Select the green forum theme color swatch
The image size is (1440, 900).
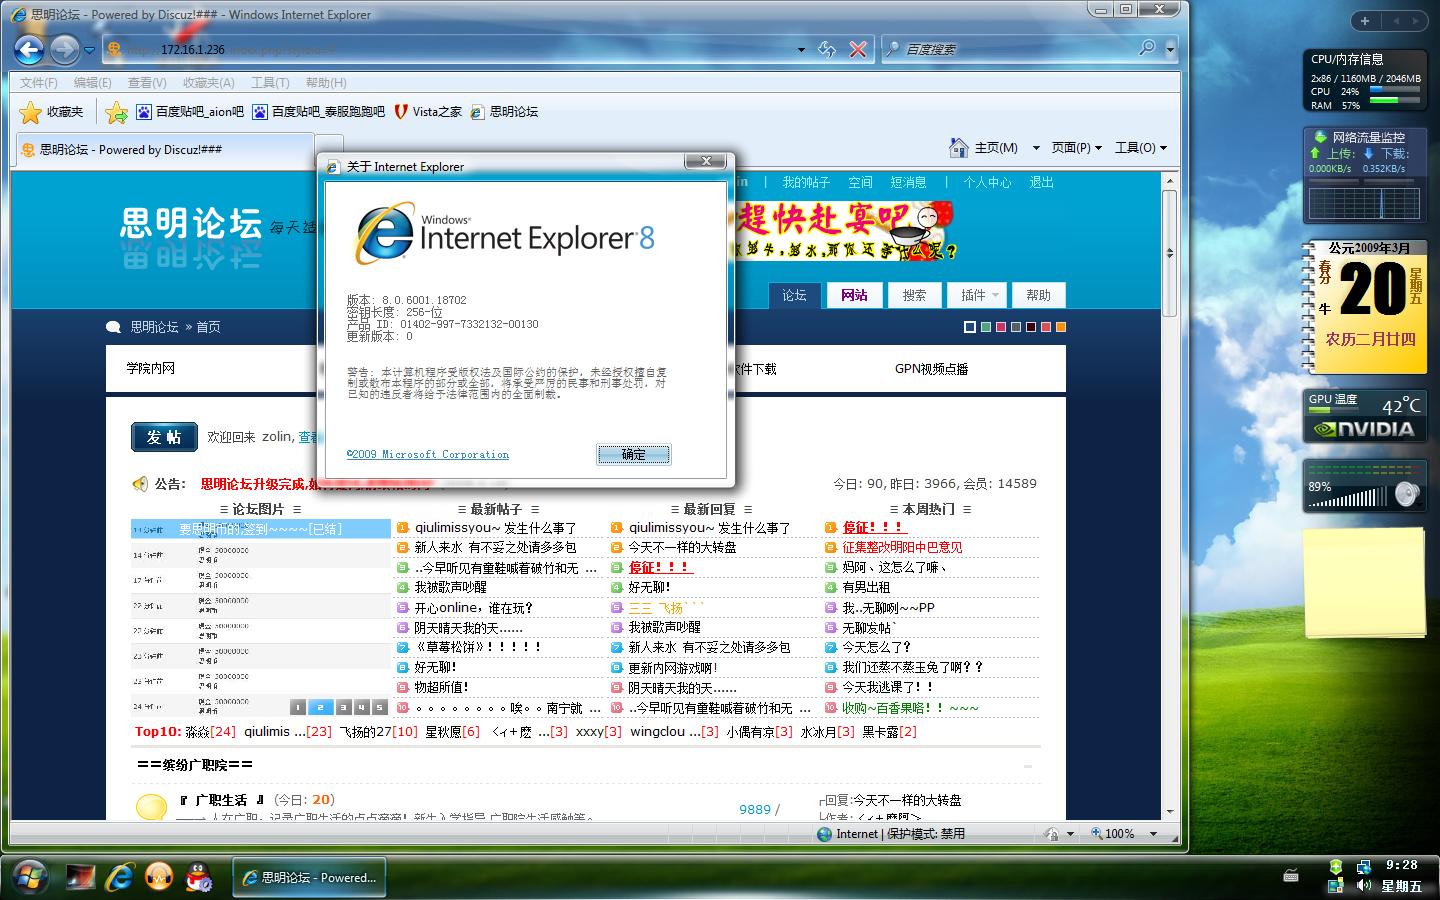(985, 327)
